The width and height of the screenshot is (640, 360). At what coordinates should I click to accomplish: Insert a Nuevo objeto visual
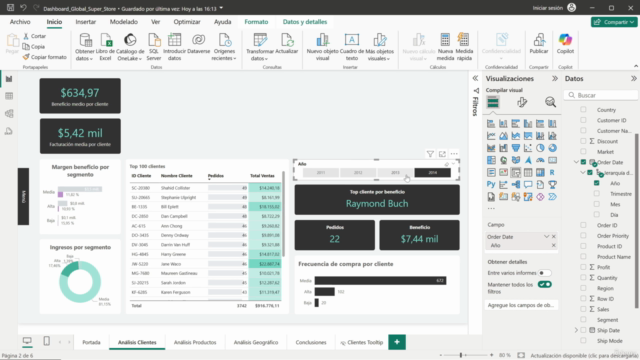(322, 47)
